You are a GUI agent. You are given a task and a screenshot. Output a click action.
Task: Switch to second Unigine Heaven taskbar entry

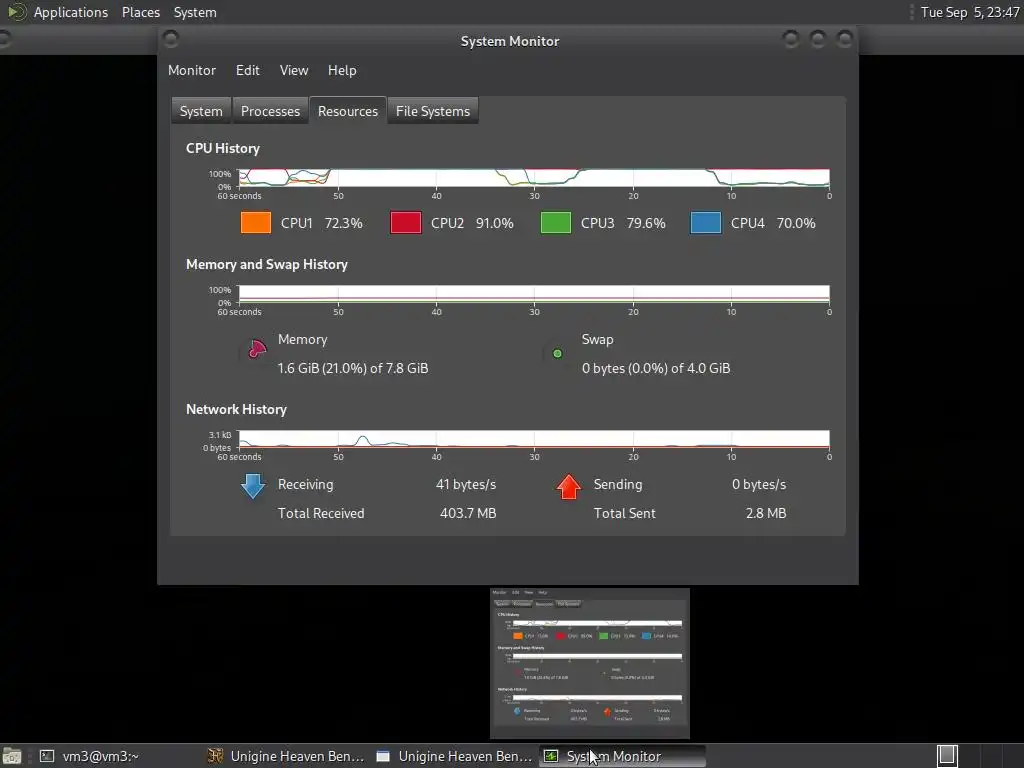pyautogui.click(x=454, y=756)
